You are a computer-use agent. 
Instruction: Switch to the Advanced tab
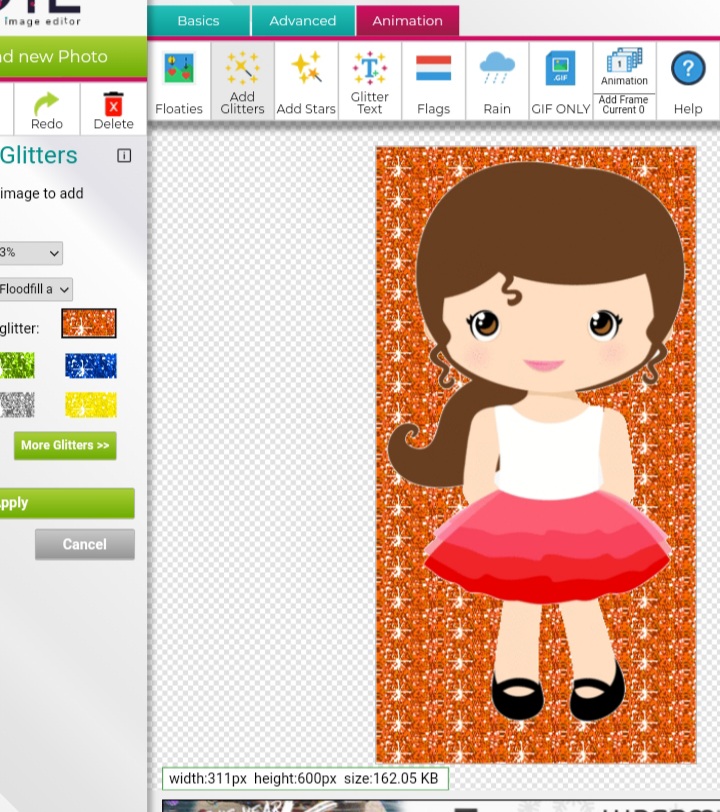click(302, 20)
